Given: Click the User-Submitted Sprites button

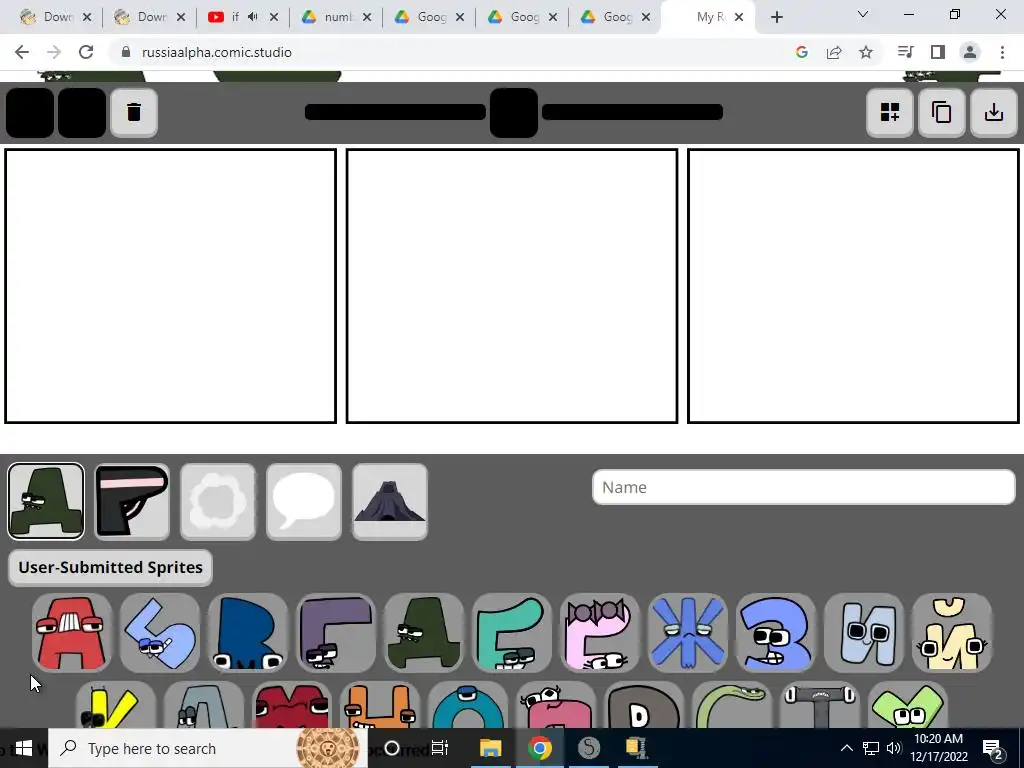Looking at the screenshot, I should point(110,567).
